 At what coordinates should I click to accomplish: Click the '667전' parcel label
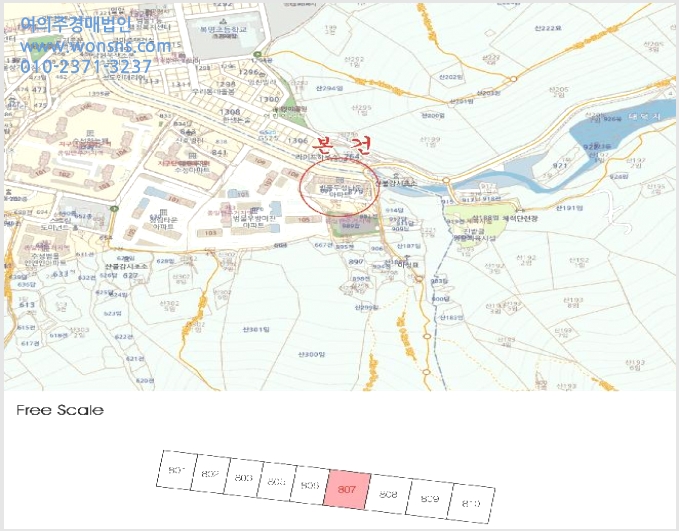(324, 245)
